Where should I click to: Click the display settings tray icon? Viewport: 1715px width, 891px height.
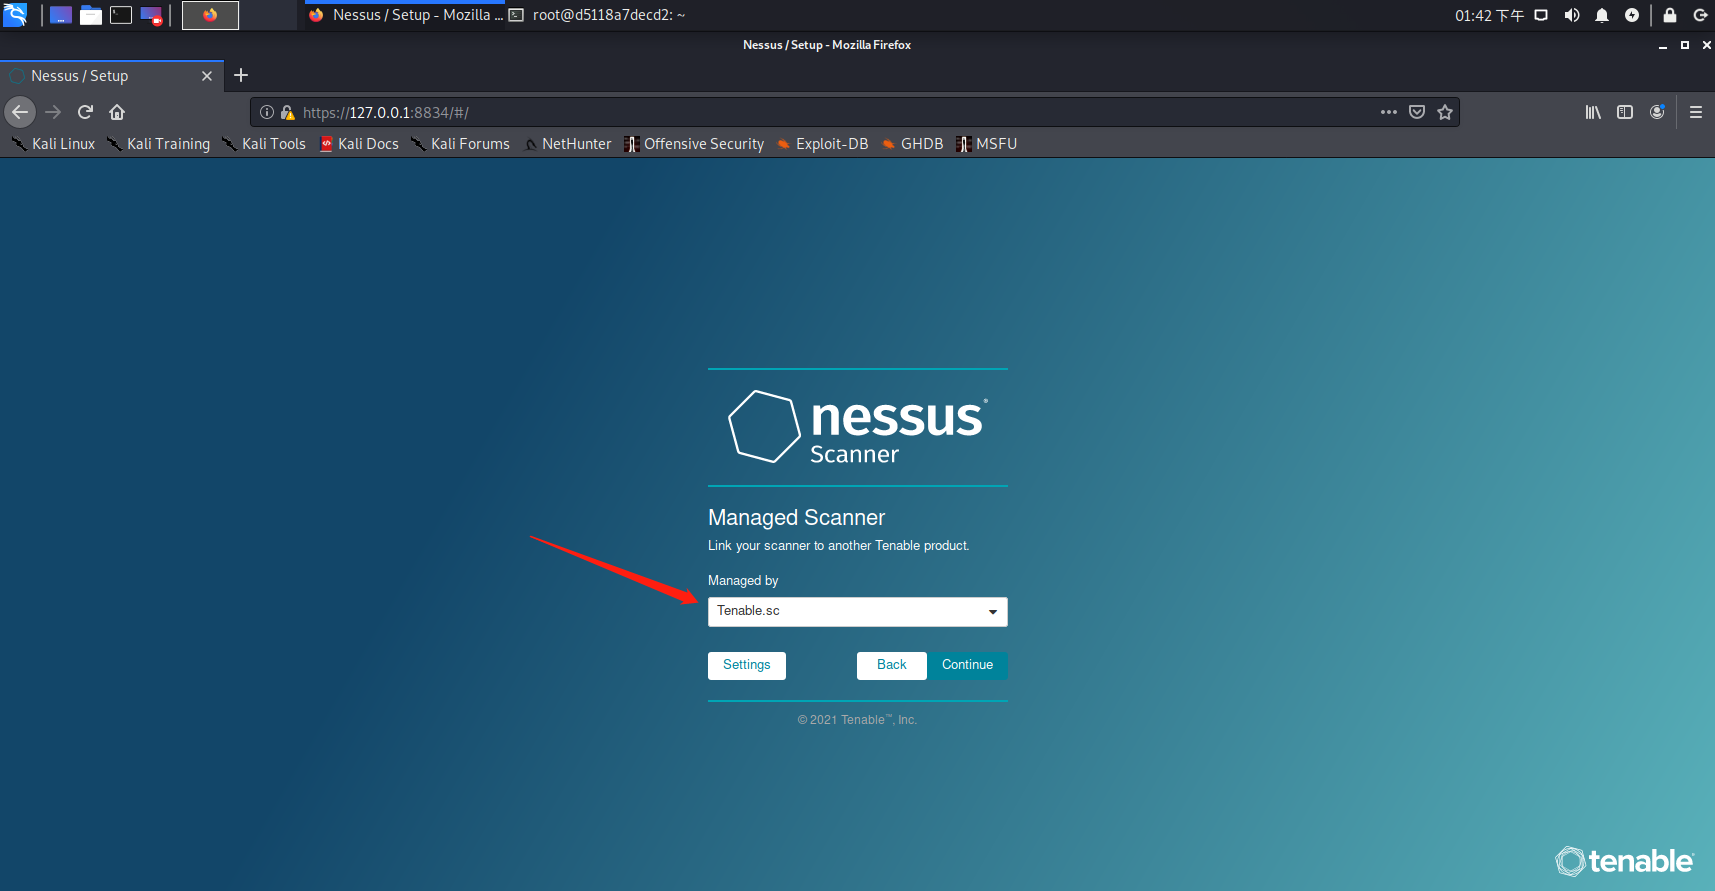[1541, 15]
